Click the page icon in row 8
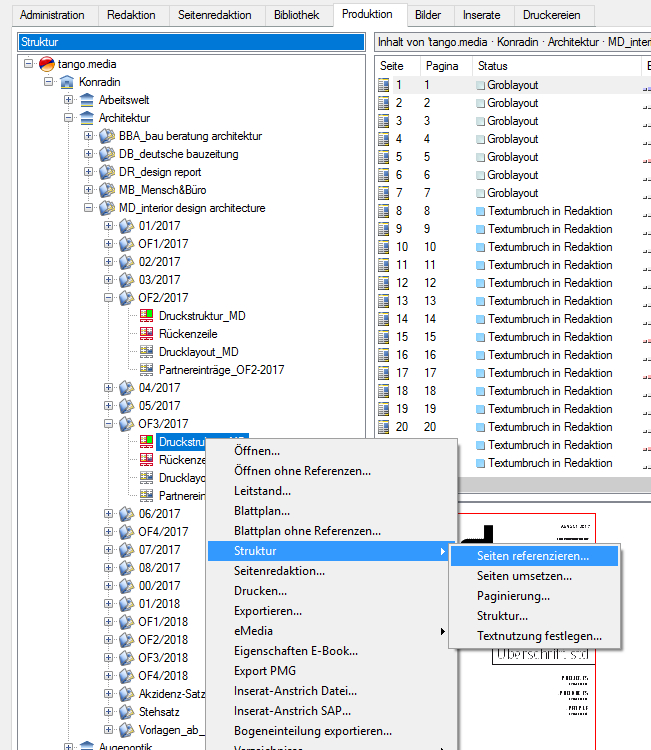 [383, 211]
